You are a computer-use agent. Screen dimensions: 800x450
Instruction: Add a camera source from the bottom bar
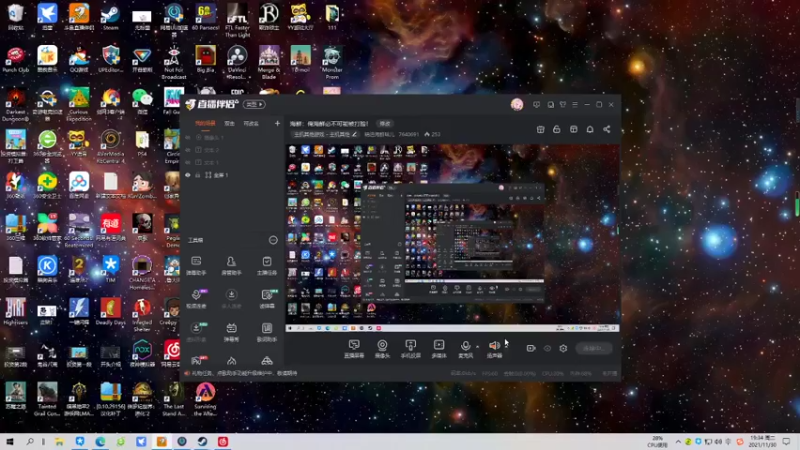pos(382,349)
